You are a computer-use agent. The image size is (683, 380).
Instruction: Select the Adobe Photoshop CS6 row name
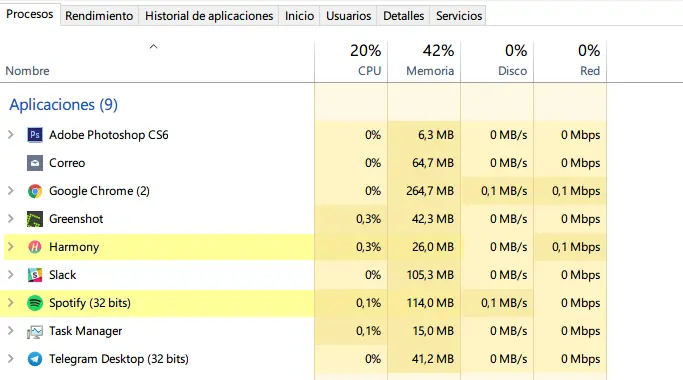(108, 135)
